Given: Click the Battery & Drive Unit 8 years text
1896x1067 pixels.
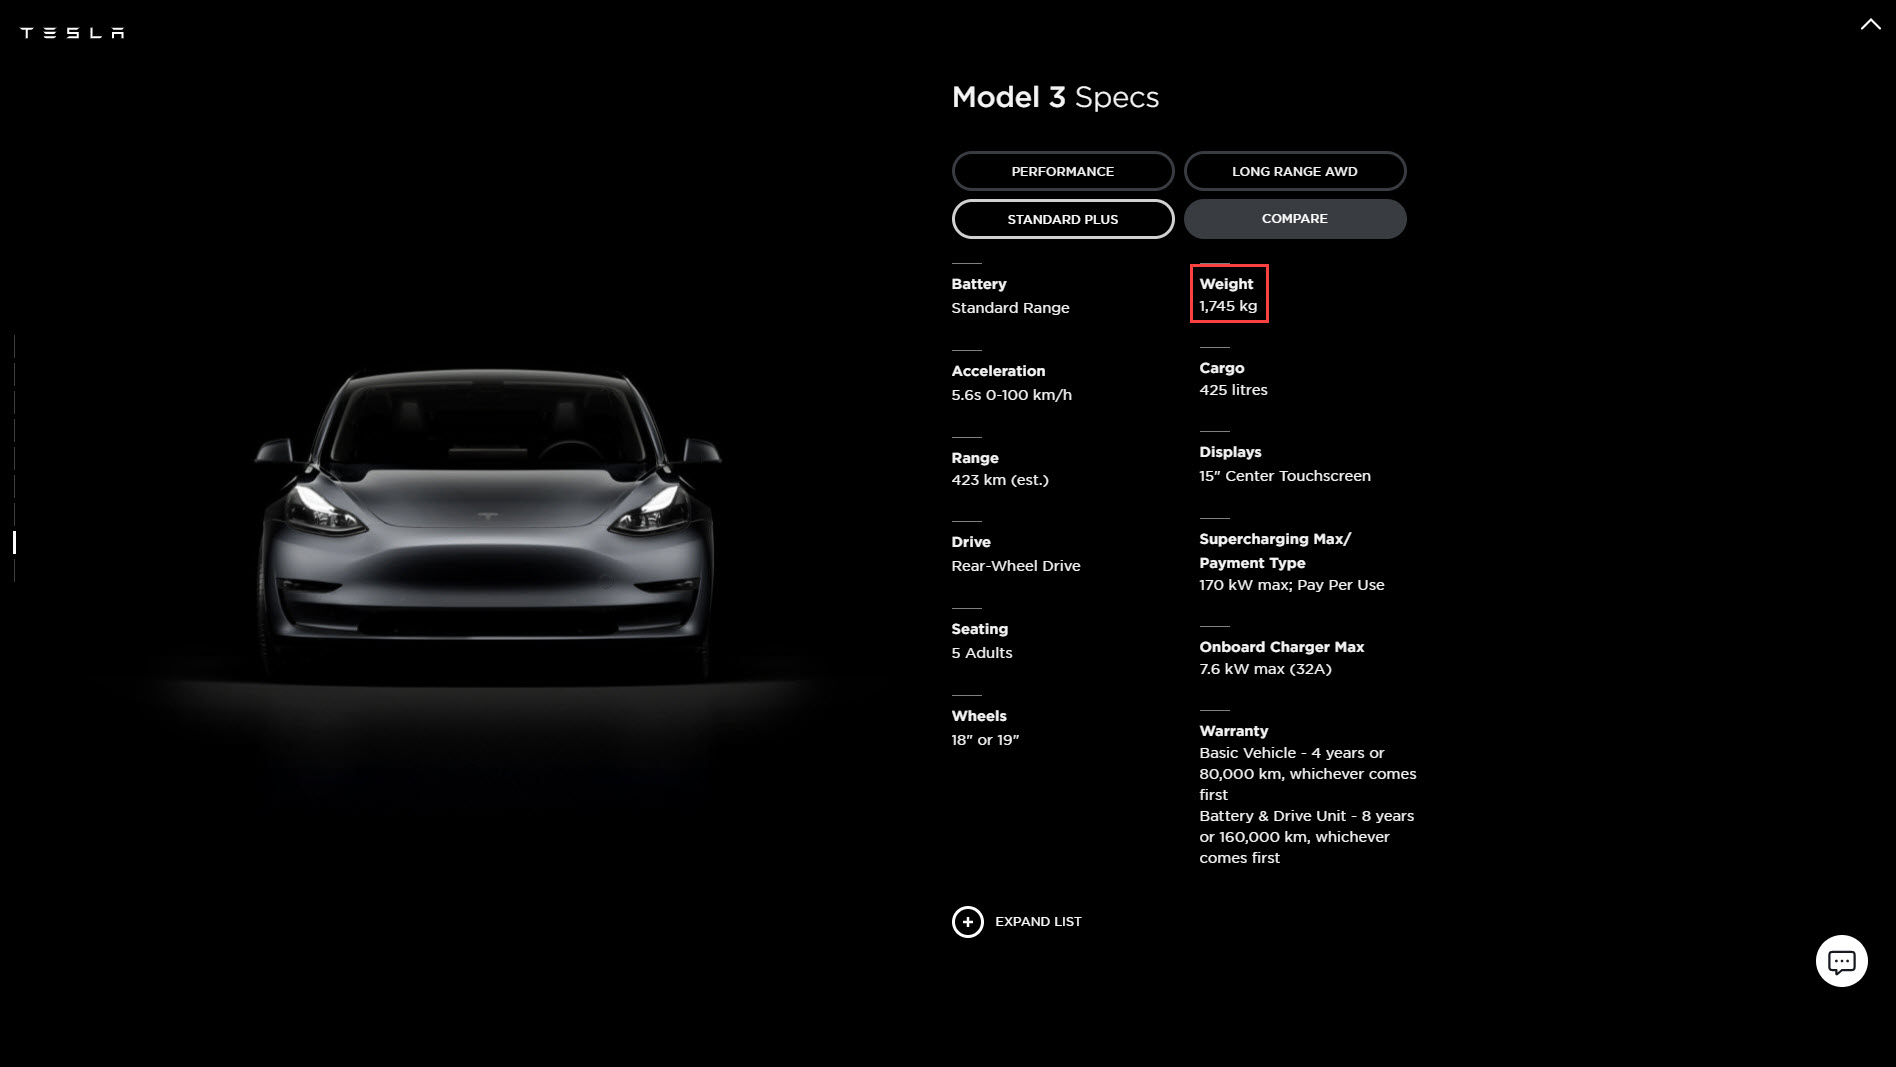Looking at the screenshot, I should (1307, 837).
